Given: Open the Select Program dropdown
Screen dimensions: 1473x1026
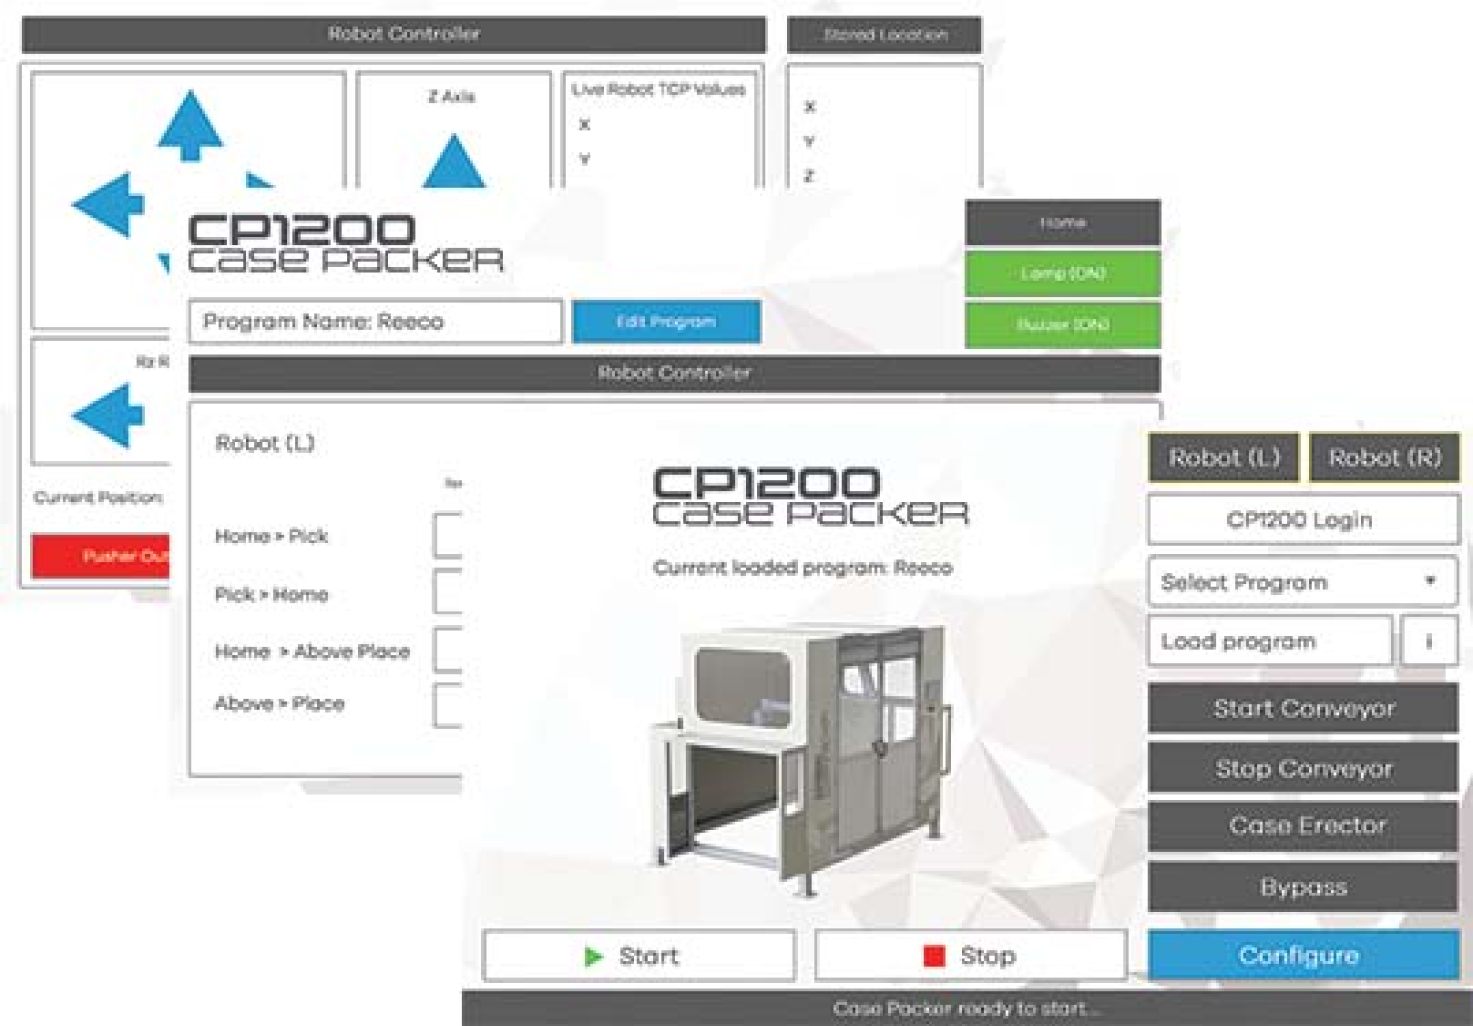Looking at the screenshot, I should tap(1302, 582).
